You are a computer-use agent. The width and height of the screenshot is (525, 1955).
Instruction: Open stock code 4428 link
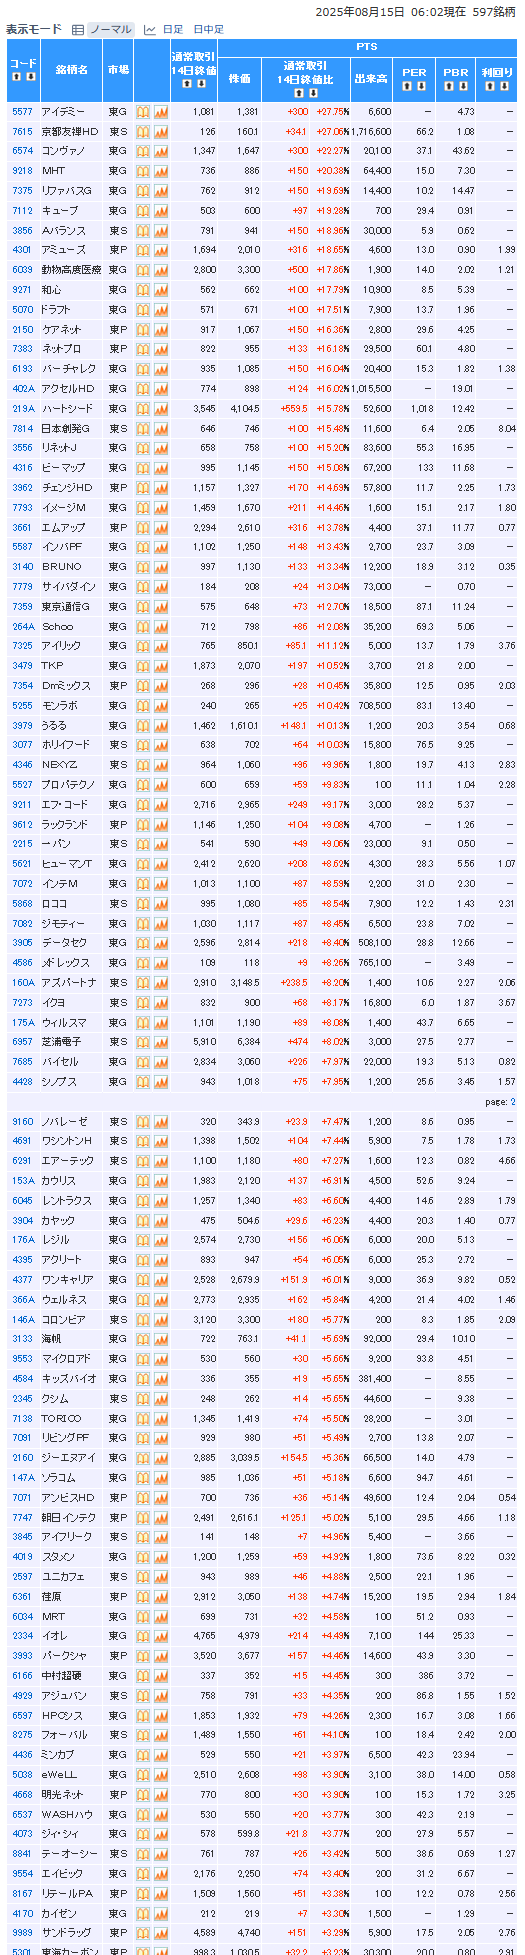(22, 1082)
